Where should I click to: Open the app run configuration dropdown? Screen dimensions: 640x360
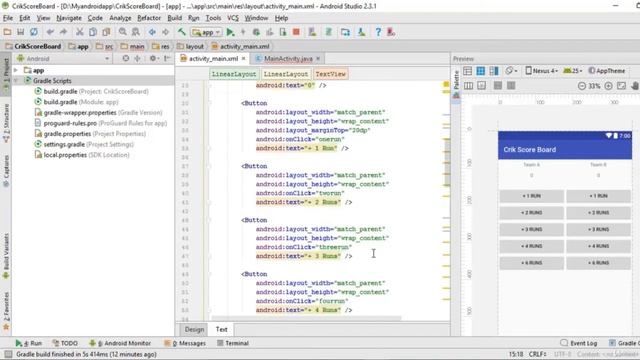point(206,32)
